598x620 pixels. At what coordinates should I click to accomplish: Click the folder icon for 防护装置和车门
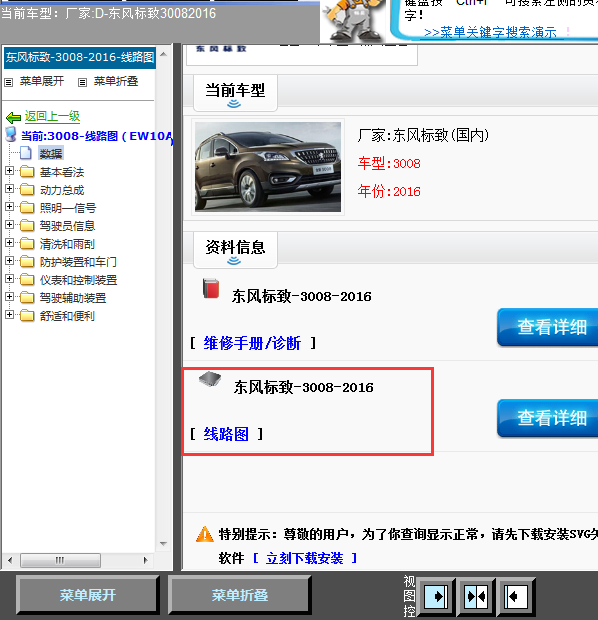[x=27, y=262]
